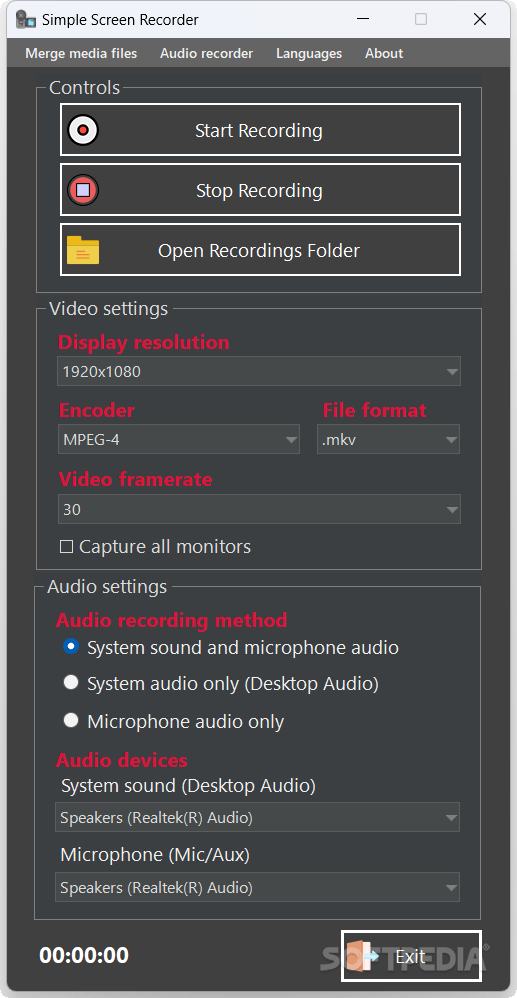Click the Audio devices heading
The height and width of the screenshot is (998, 517).
coord(122,759)
